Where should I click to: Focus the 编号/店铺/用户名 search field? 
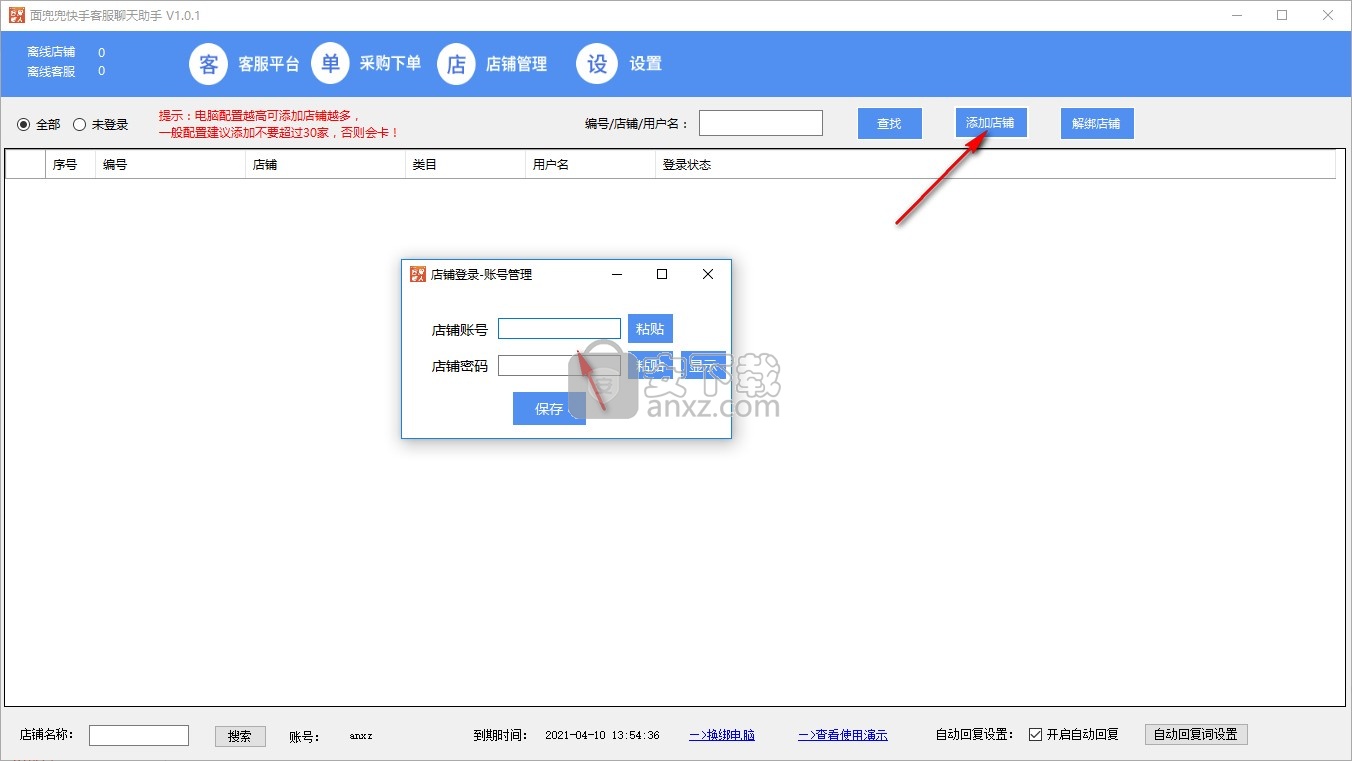click(x=761, y=123)
